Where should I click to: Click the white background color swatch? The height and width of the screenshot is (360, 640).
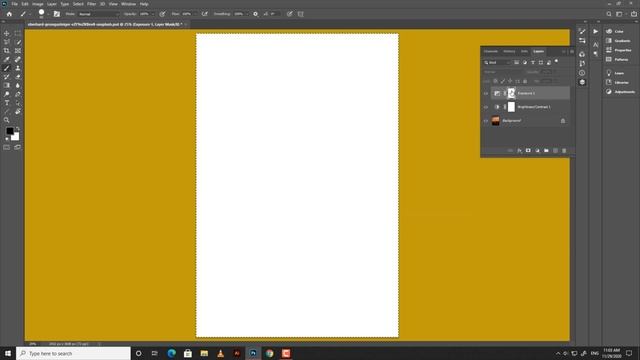[x=16, y=137]
